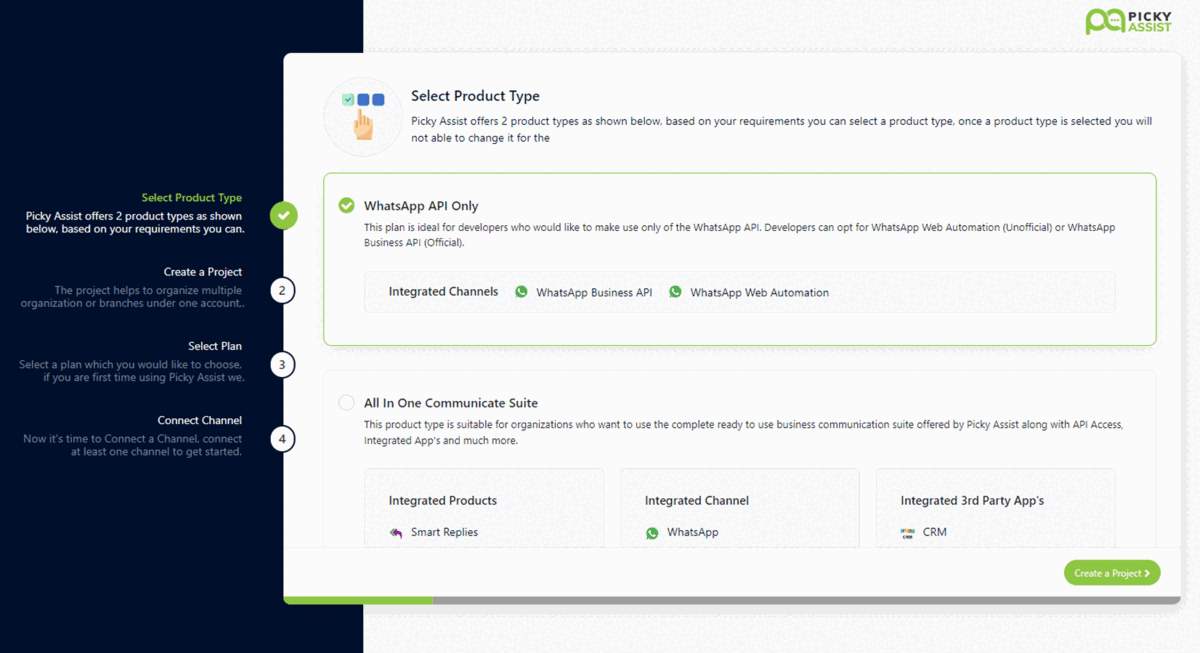Click the green setup progress bar
1200x653 pixels.
pyautogui.click(x=358, y=600)
